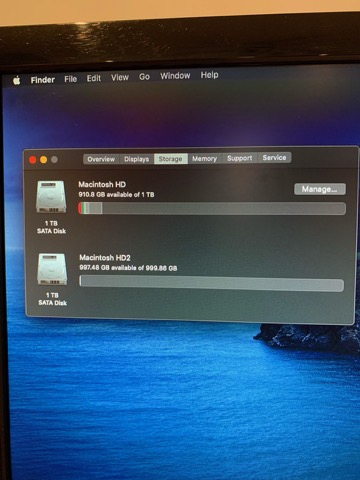The height and width of the screenshot is (480, 360).
Task: Click the gray zoom window button
Action: [x=54, y=160]
